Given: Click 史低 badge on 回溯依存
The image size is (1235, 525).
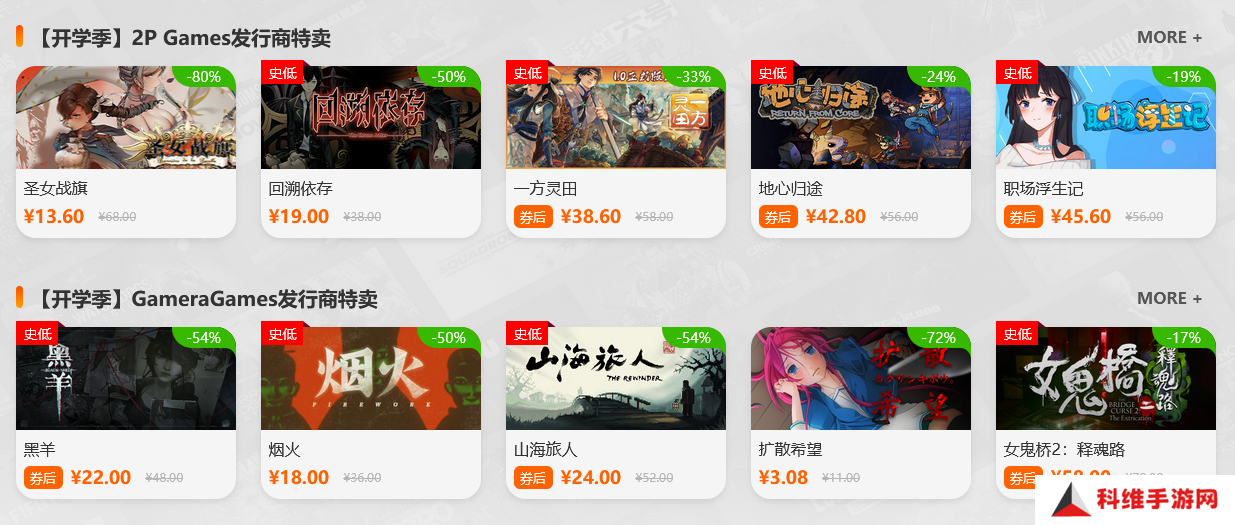Looking at the screenshot, I should coord(283,73).
